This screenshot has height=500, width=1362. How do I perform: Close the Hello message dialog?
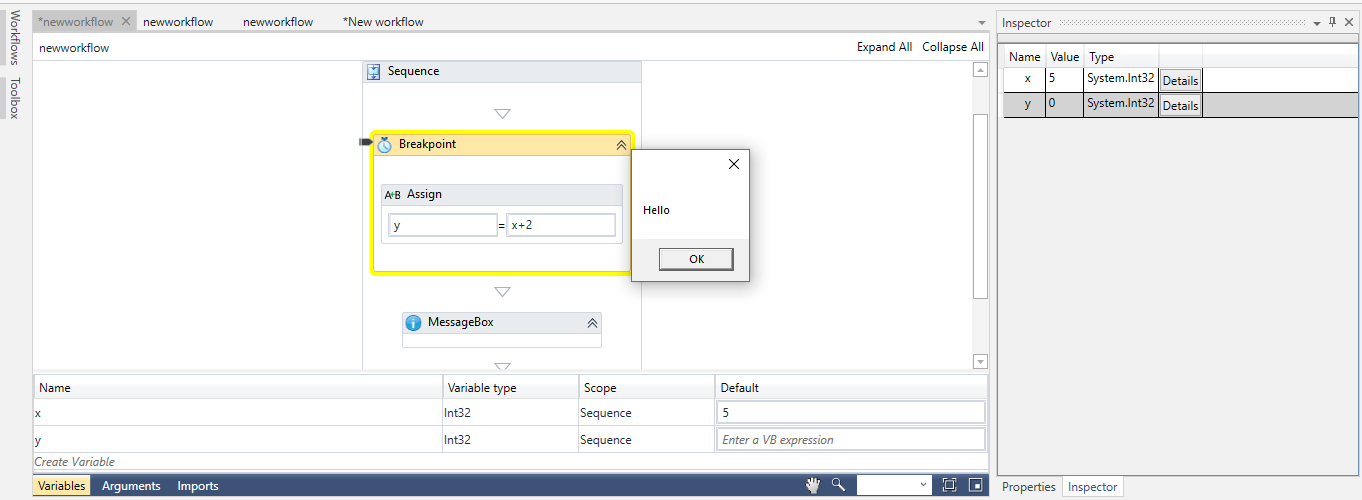click(733, 164)
